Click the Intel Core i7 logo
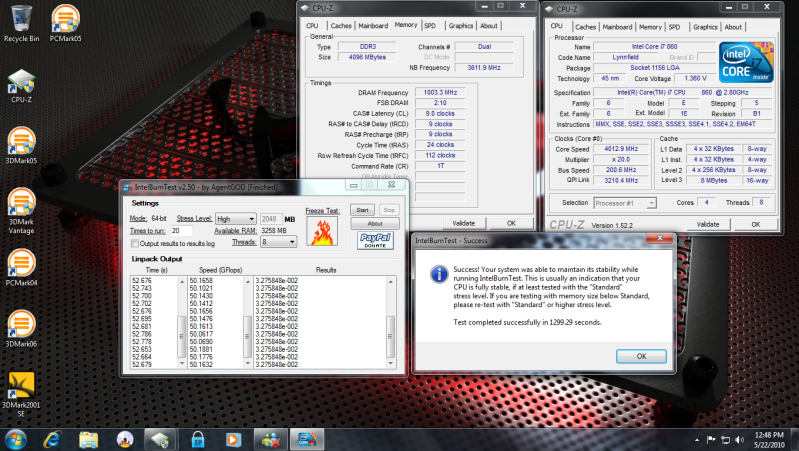Viewport: 799px width, 451px height. pyautogui.click(x=747, y=62)
